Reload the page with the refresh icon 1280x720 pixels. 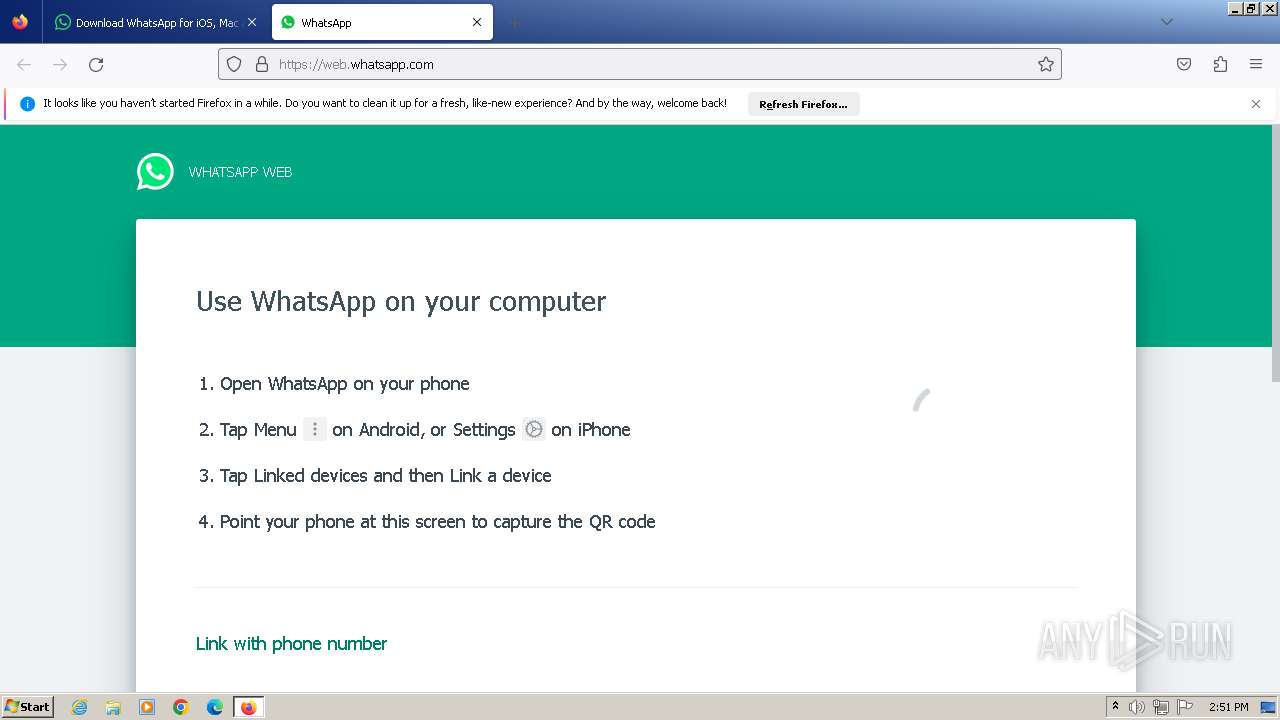pos(96,64)
